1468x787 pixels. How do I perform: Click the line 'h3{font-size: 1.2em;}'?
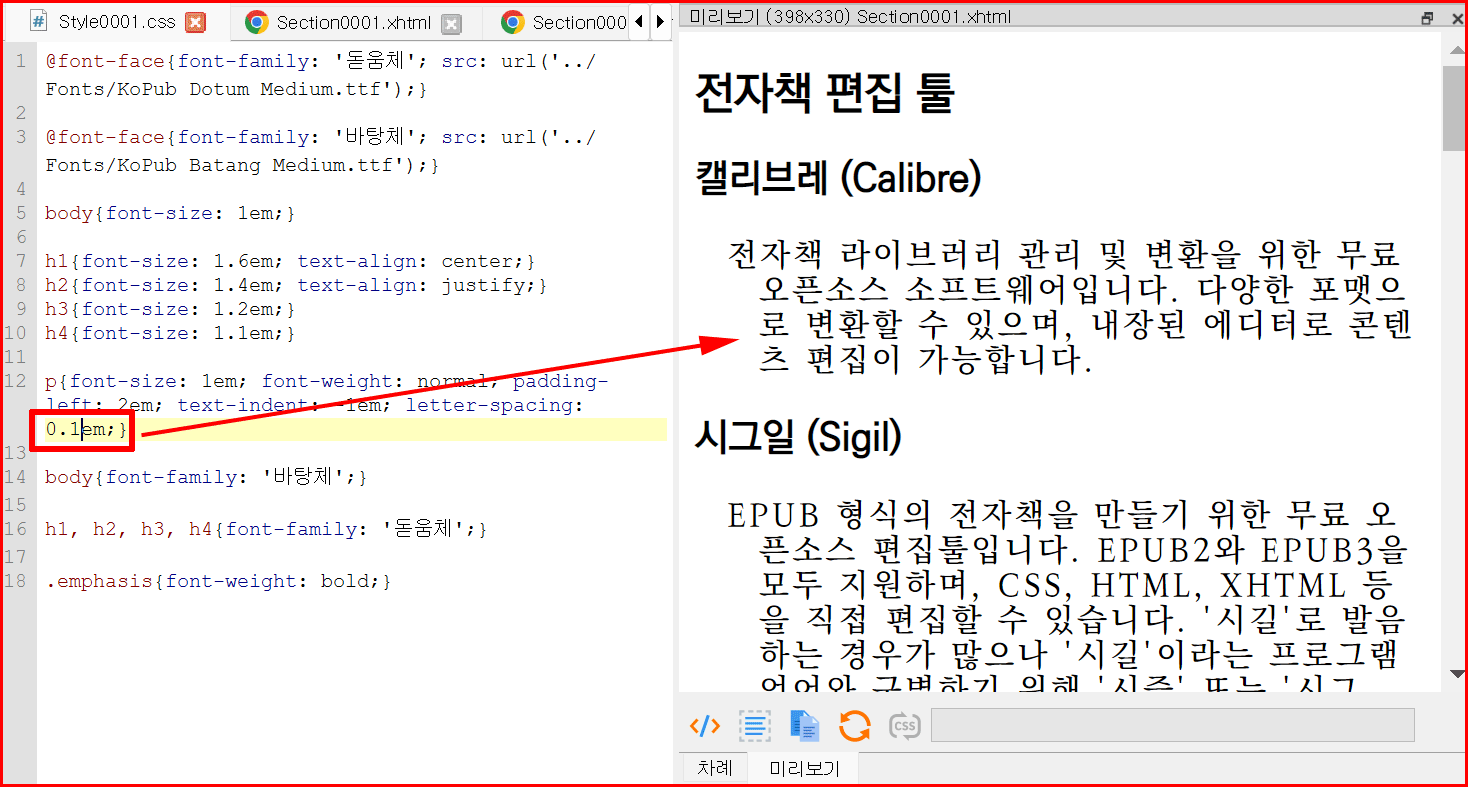point(170,309)
